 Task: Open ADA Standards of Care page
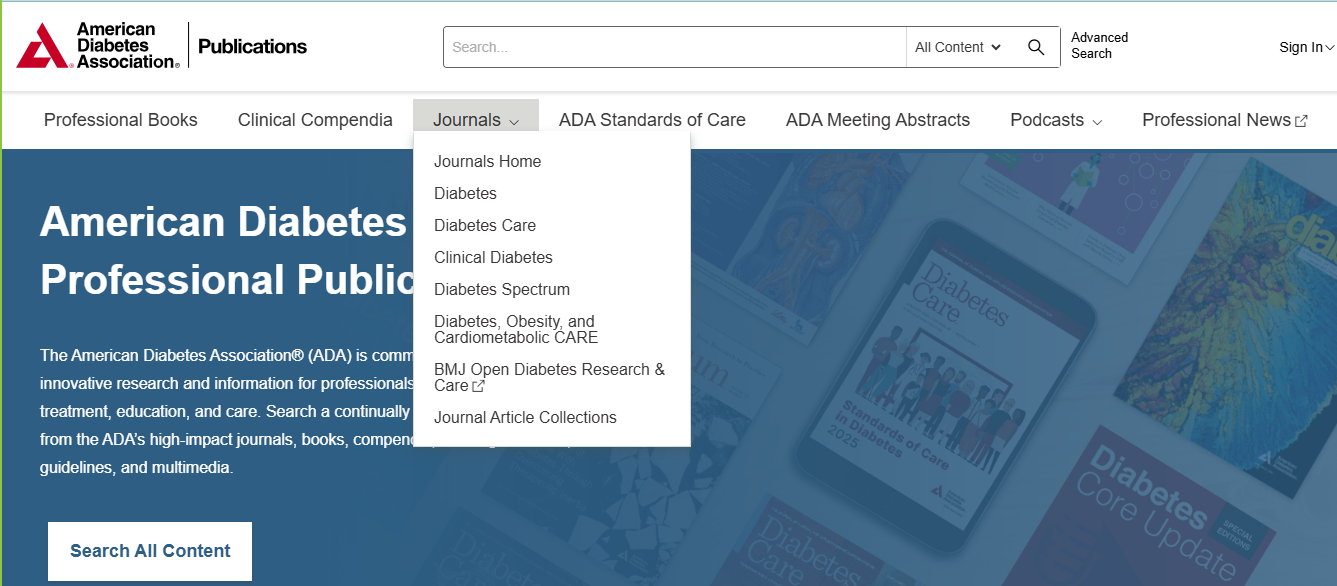[x=652, y=120]
